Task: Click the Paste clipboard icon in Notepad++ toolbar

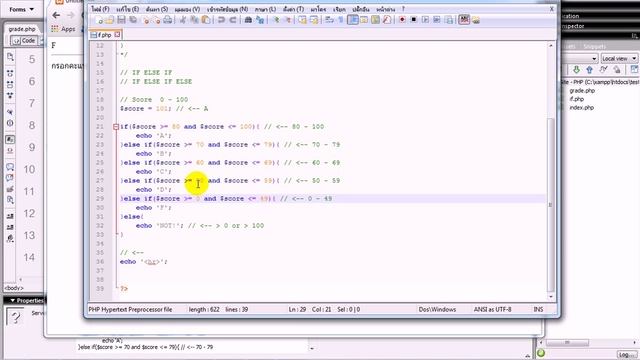Action: [x=206, y=20]
